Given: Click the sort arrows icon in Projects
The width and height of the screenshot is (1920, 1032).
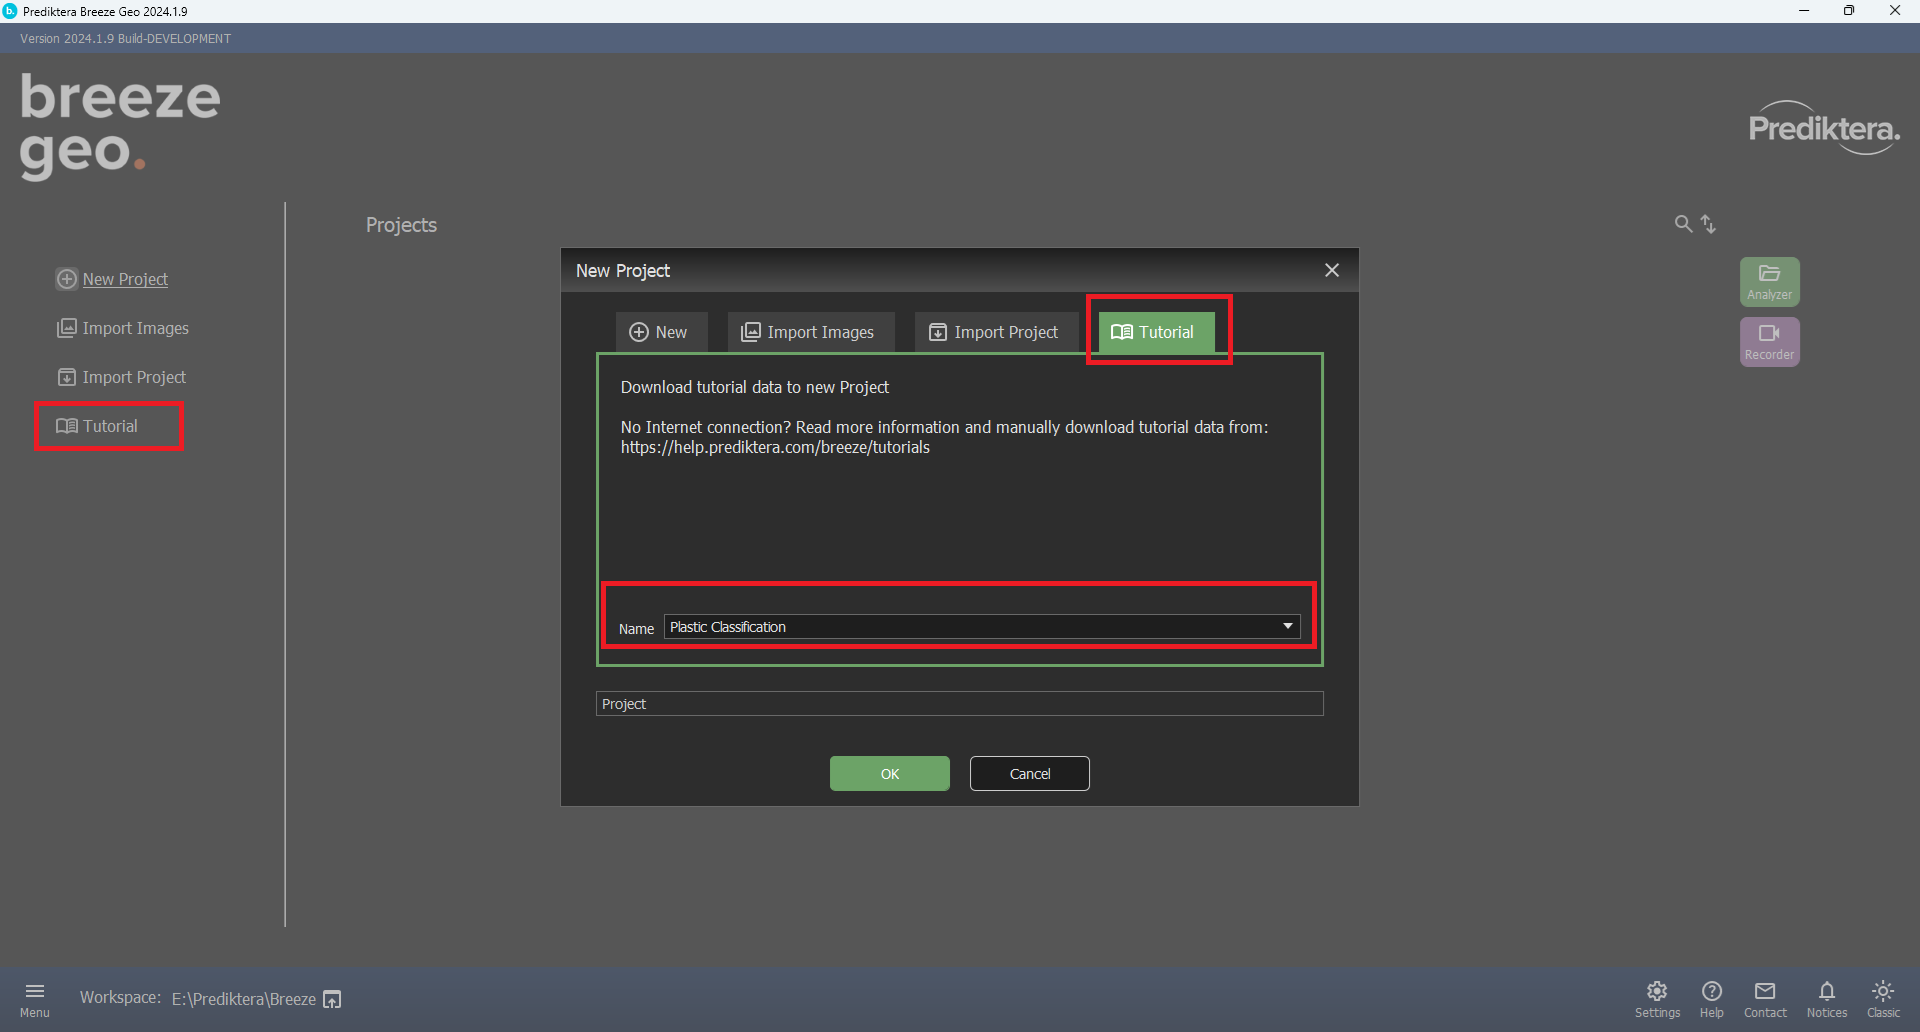Looking at the screenshot, I should (x=1709, y=224).
